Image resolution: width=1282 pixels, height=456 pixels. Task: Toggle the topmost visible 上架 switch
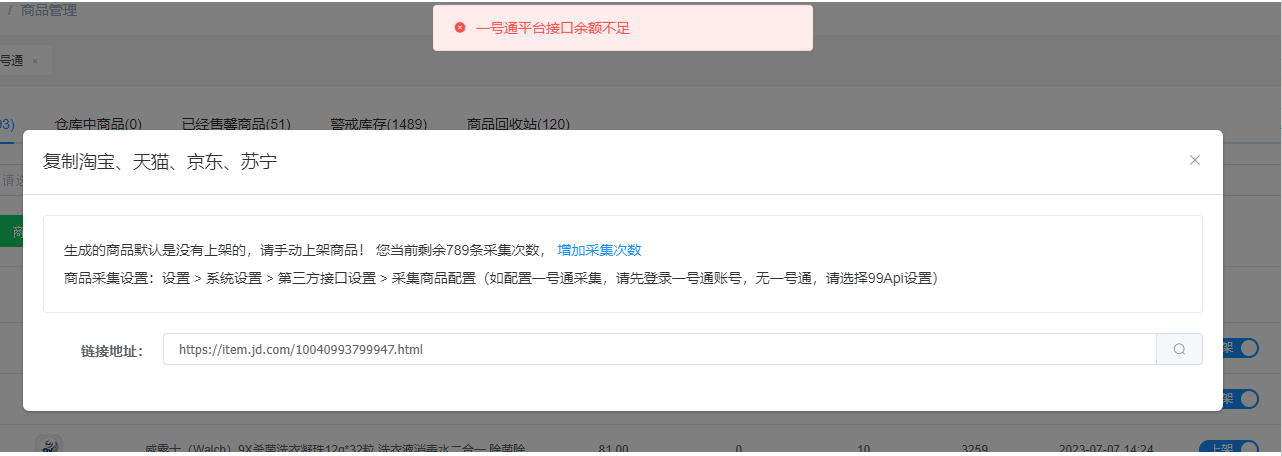coord(1240,347)
